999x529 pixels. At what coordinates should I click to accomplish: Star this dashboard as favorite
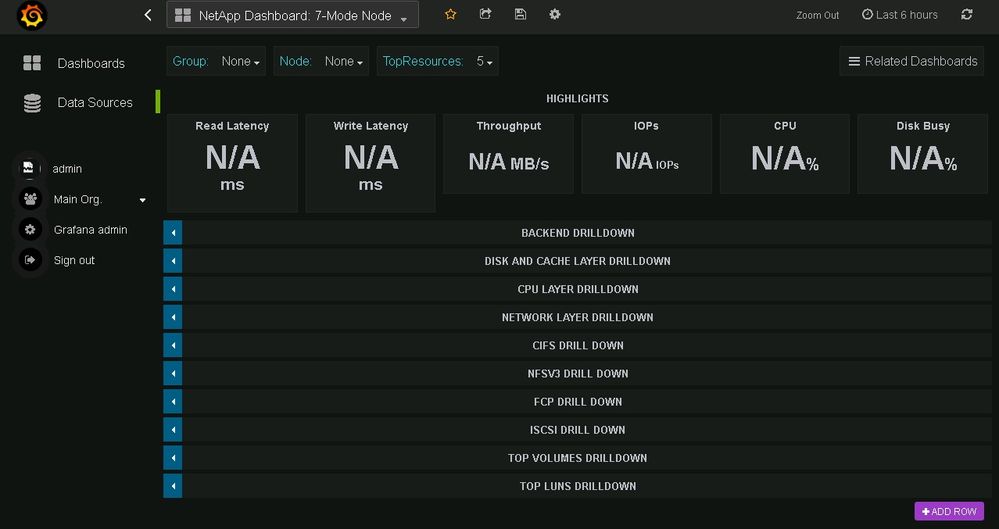click(x=451, y=15)
